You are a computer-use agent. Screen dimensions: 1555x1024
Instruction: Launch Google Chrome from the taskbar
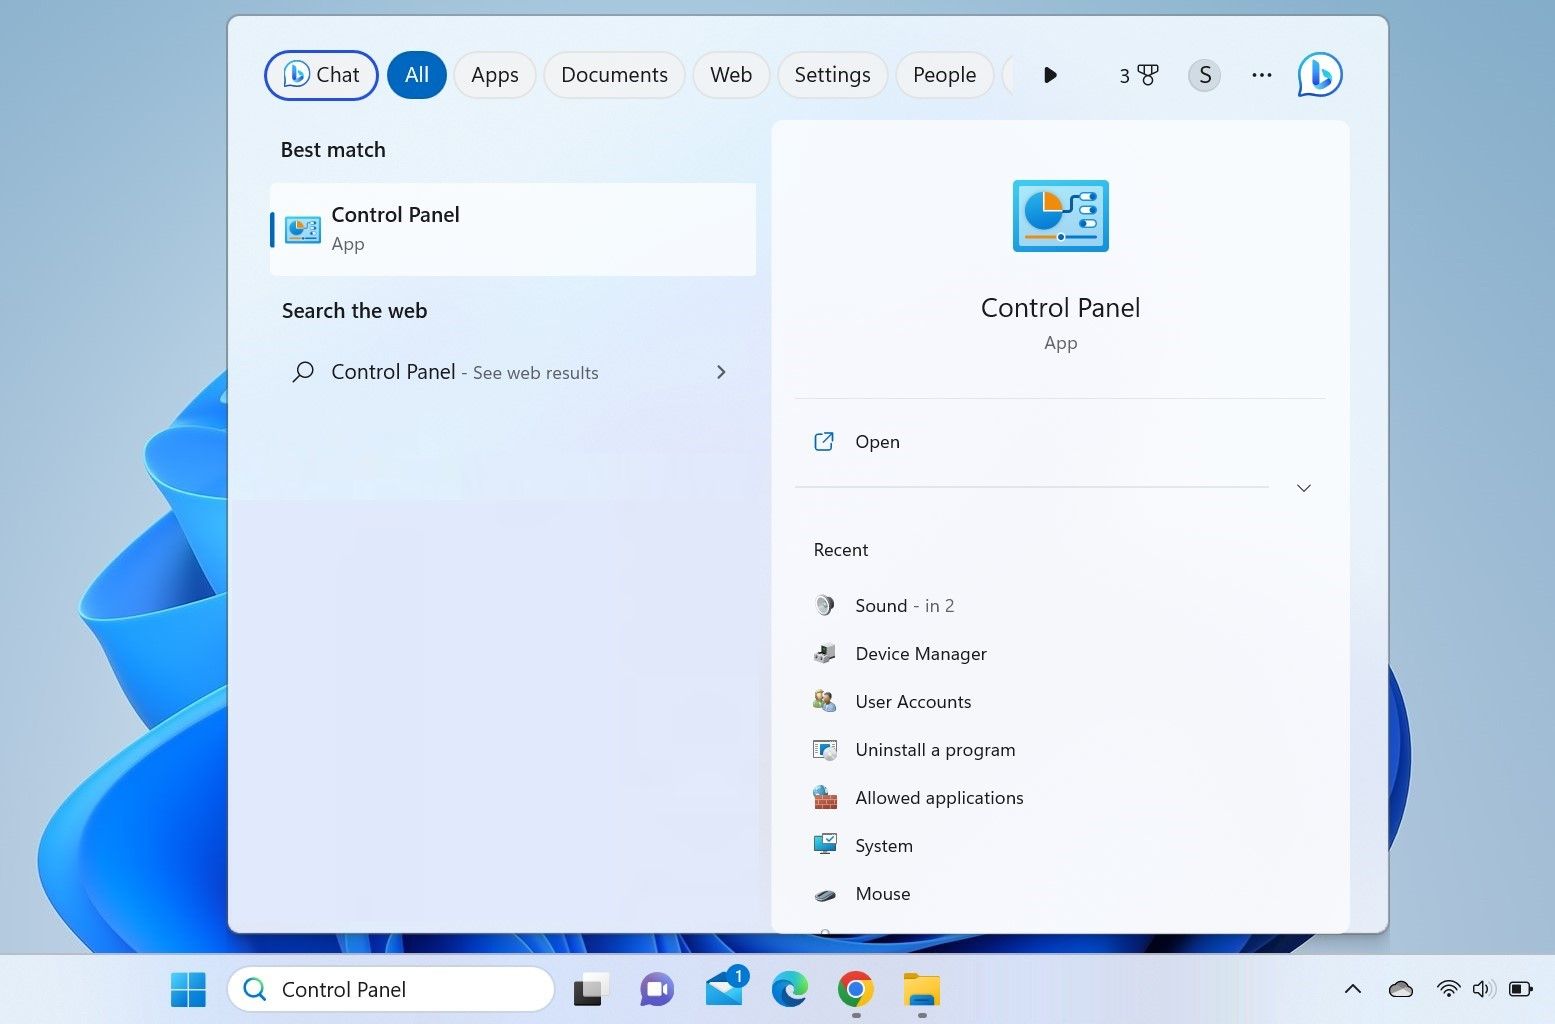[856, 989]
